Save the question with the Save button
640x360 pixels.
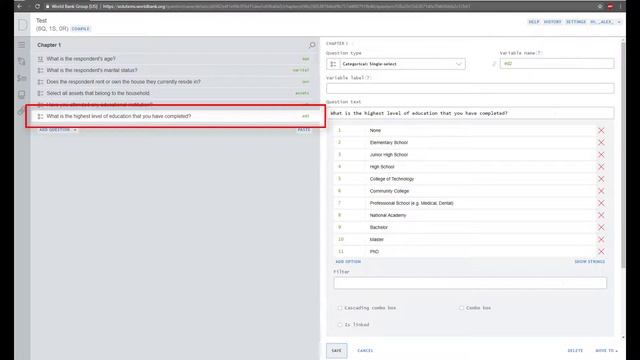[337, 351]
